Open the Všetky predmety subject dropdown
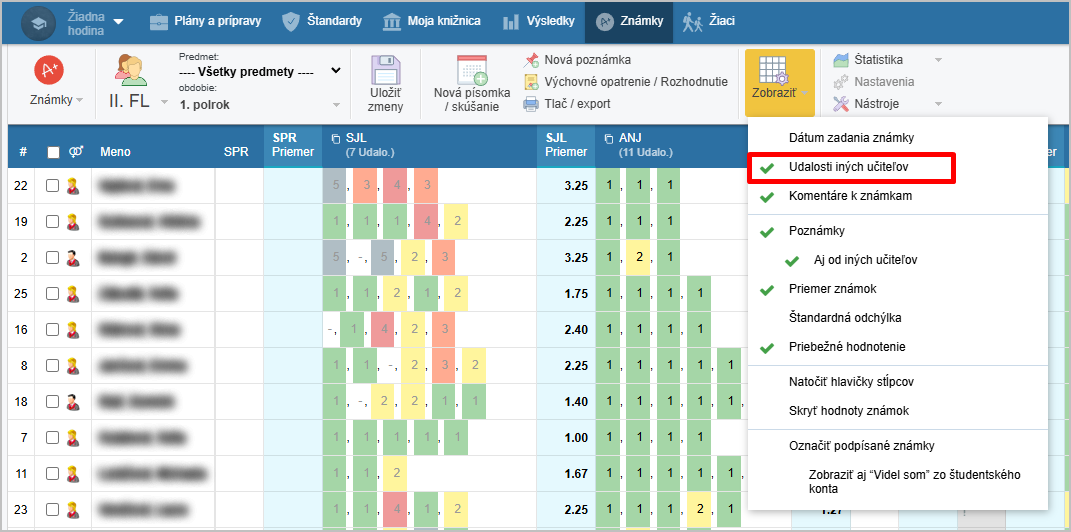The width and height of the screenshot is (1071, 532). coord(260,72)
